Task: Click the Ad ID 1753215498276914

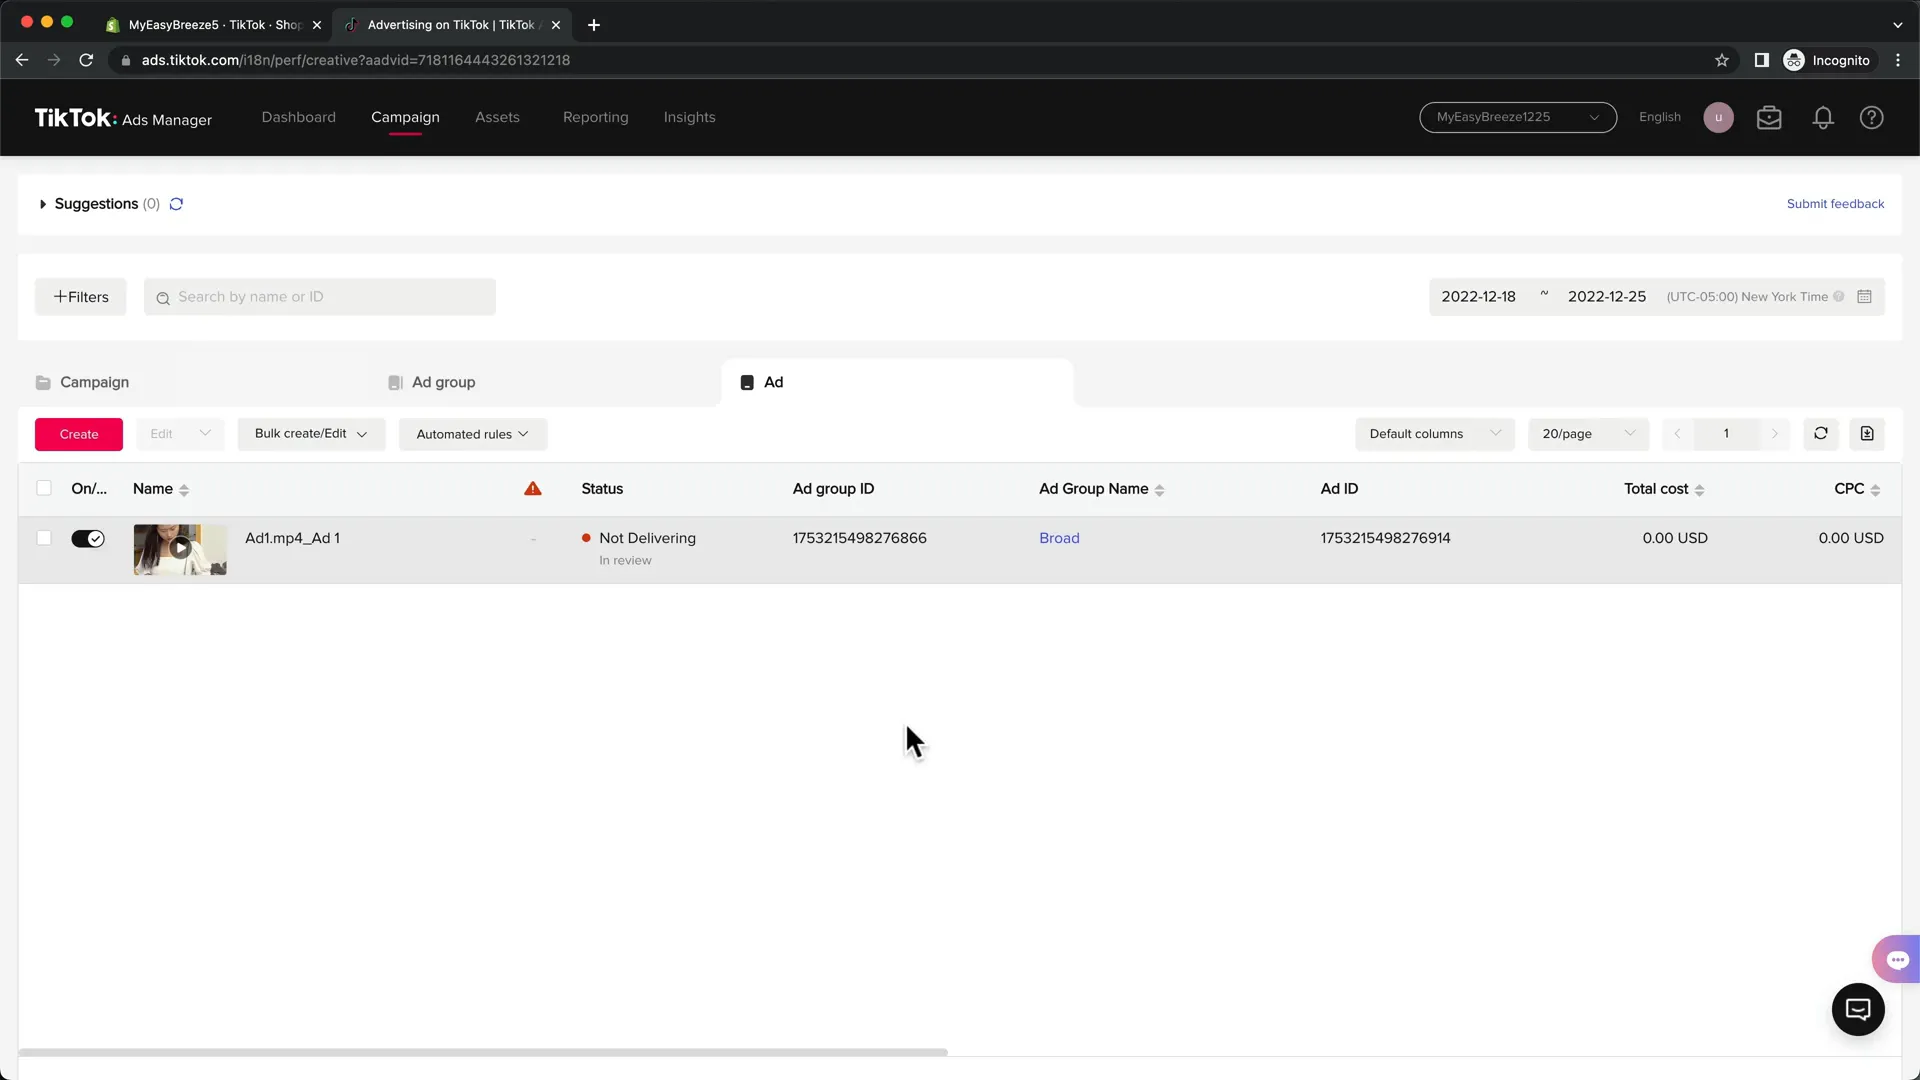Action: tap(1385, 538)
